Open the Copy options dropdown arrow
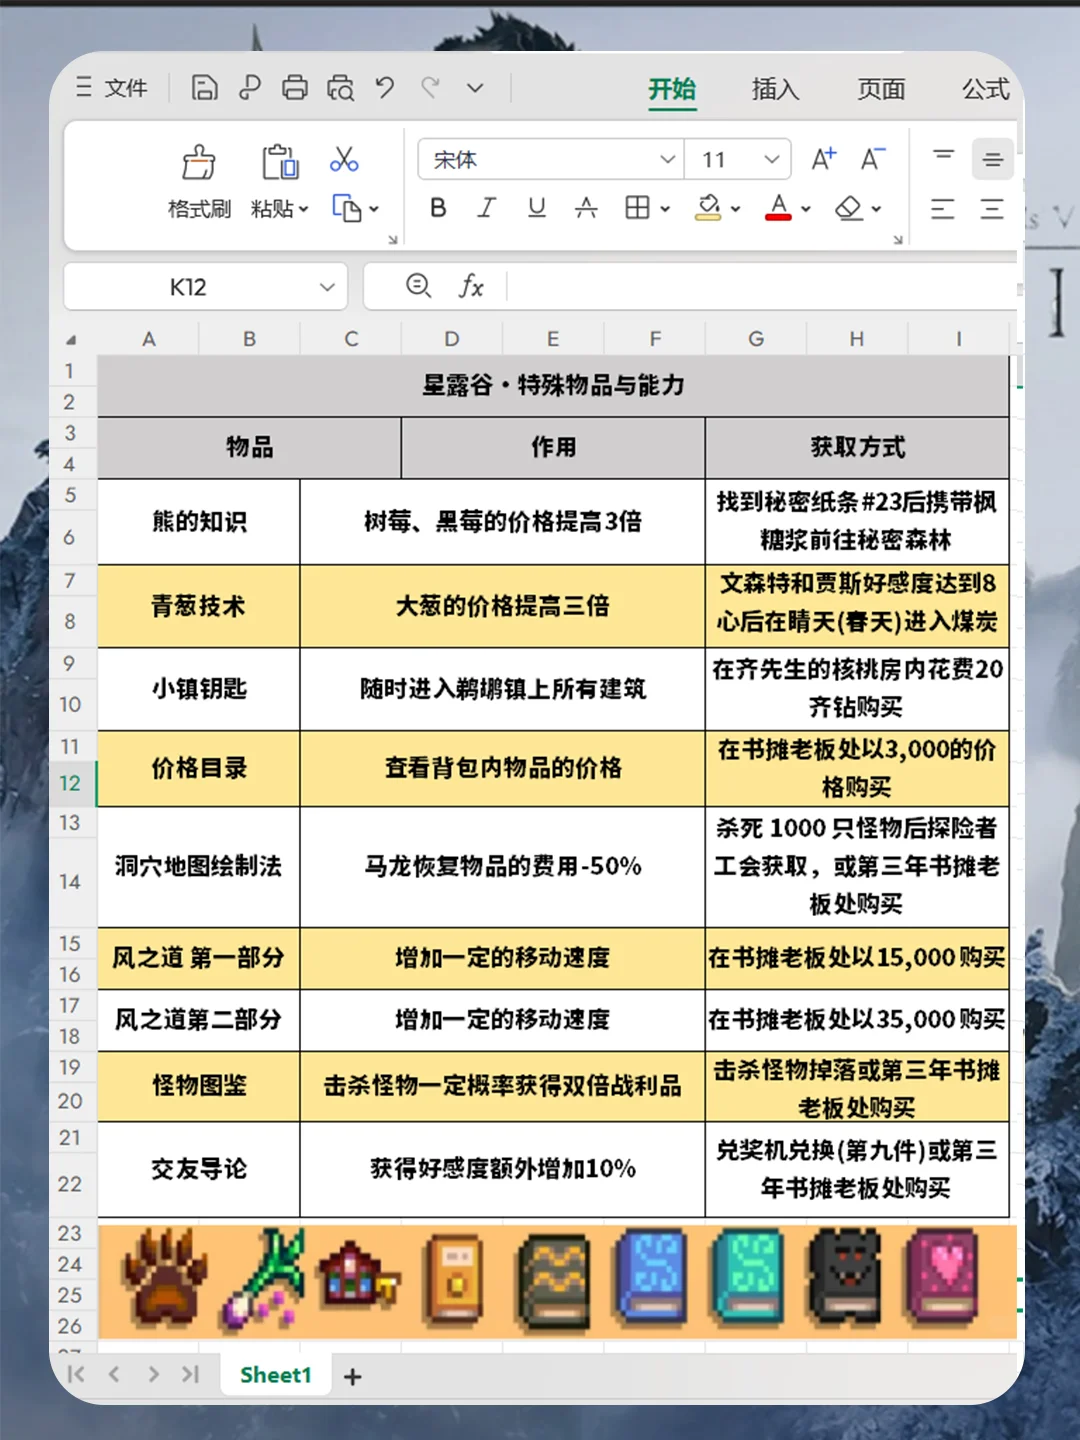This screenshot has width=1080, height=1440. pyautogui.click(x=374, y=209)
